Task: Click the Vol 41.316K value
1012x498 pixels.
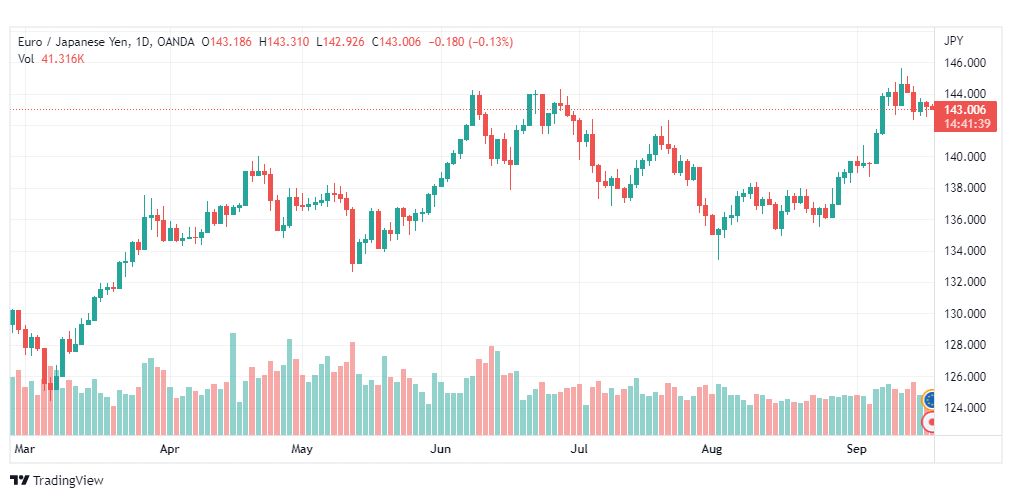Action: [x=62, y=59]
